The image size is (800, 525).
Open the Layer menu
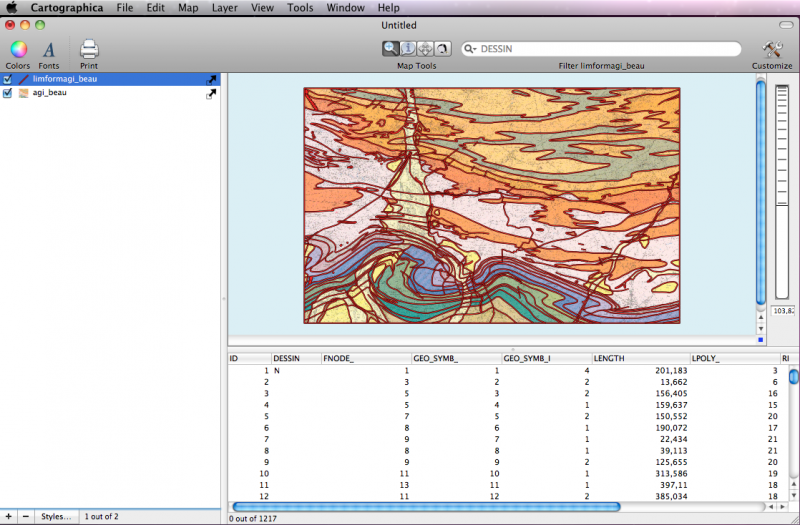pyautogui.click(x=225, y=7)
